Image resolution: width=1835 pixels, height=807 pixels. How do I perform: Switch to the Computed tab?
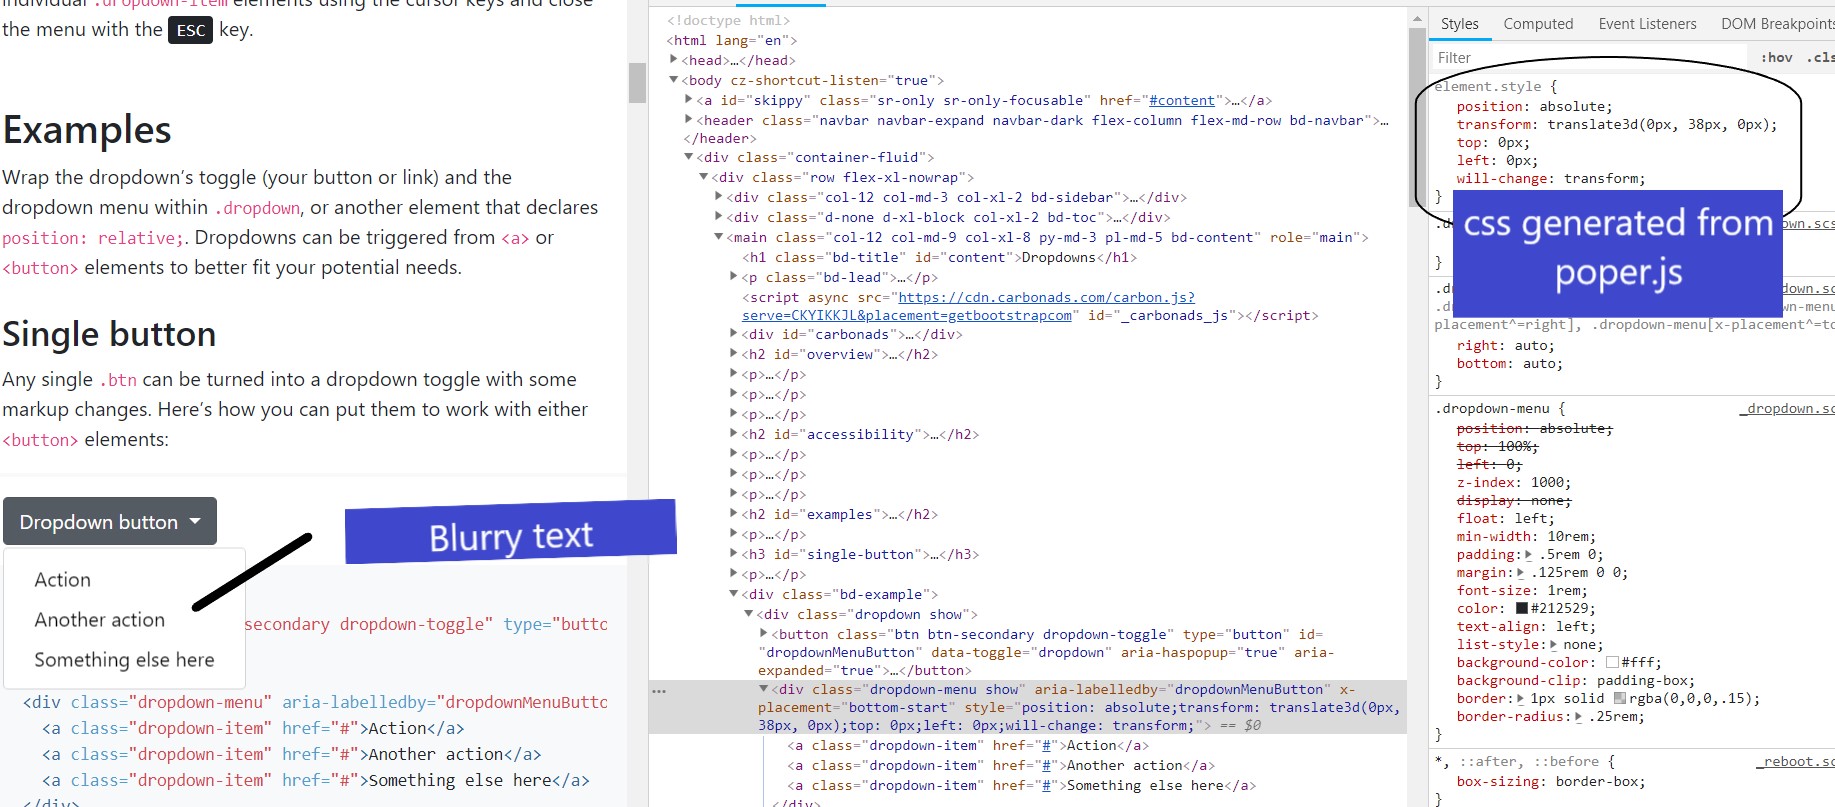(1538, 24)
